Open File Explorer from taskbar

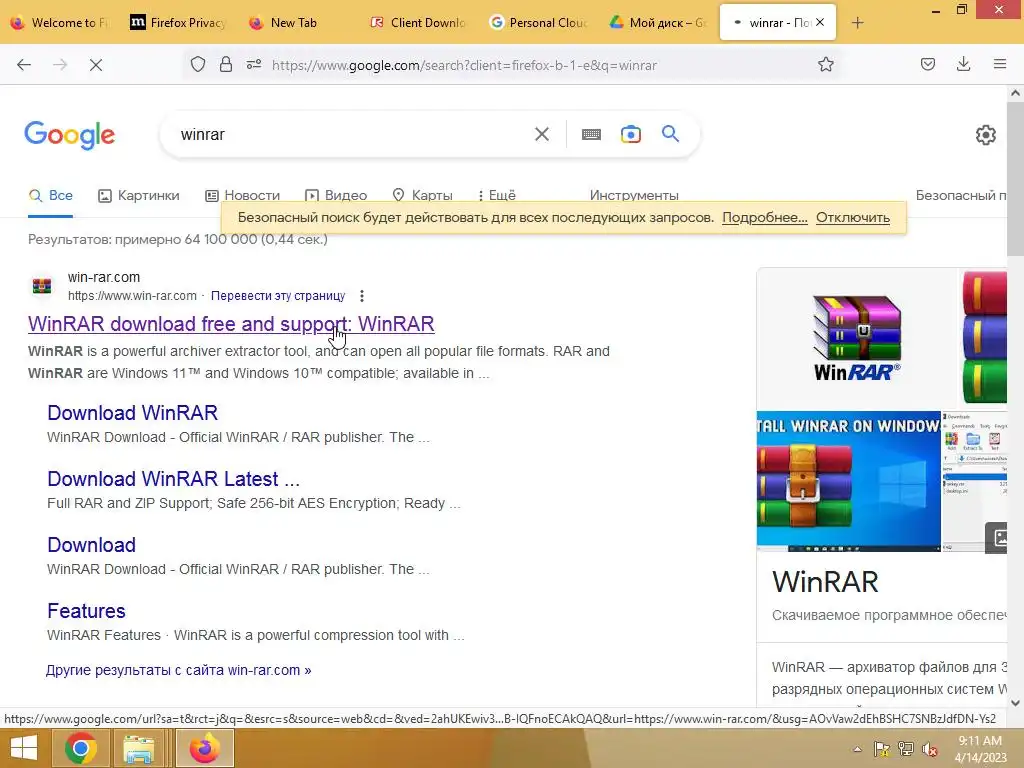139,748
